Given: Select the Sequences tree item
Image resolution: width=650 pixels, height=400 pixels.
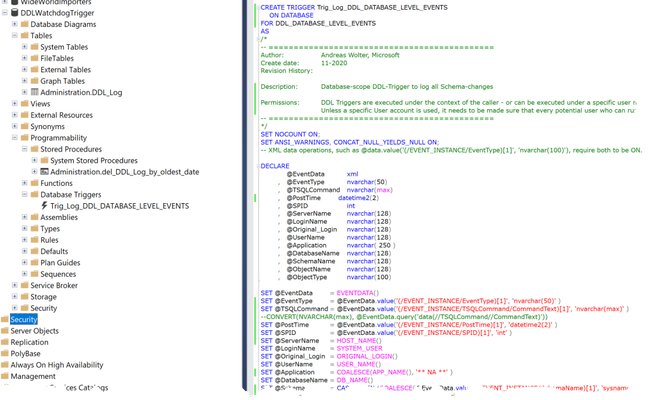Looking at the screenshot, I should click(58, 274).
